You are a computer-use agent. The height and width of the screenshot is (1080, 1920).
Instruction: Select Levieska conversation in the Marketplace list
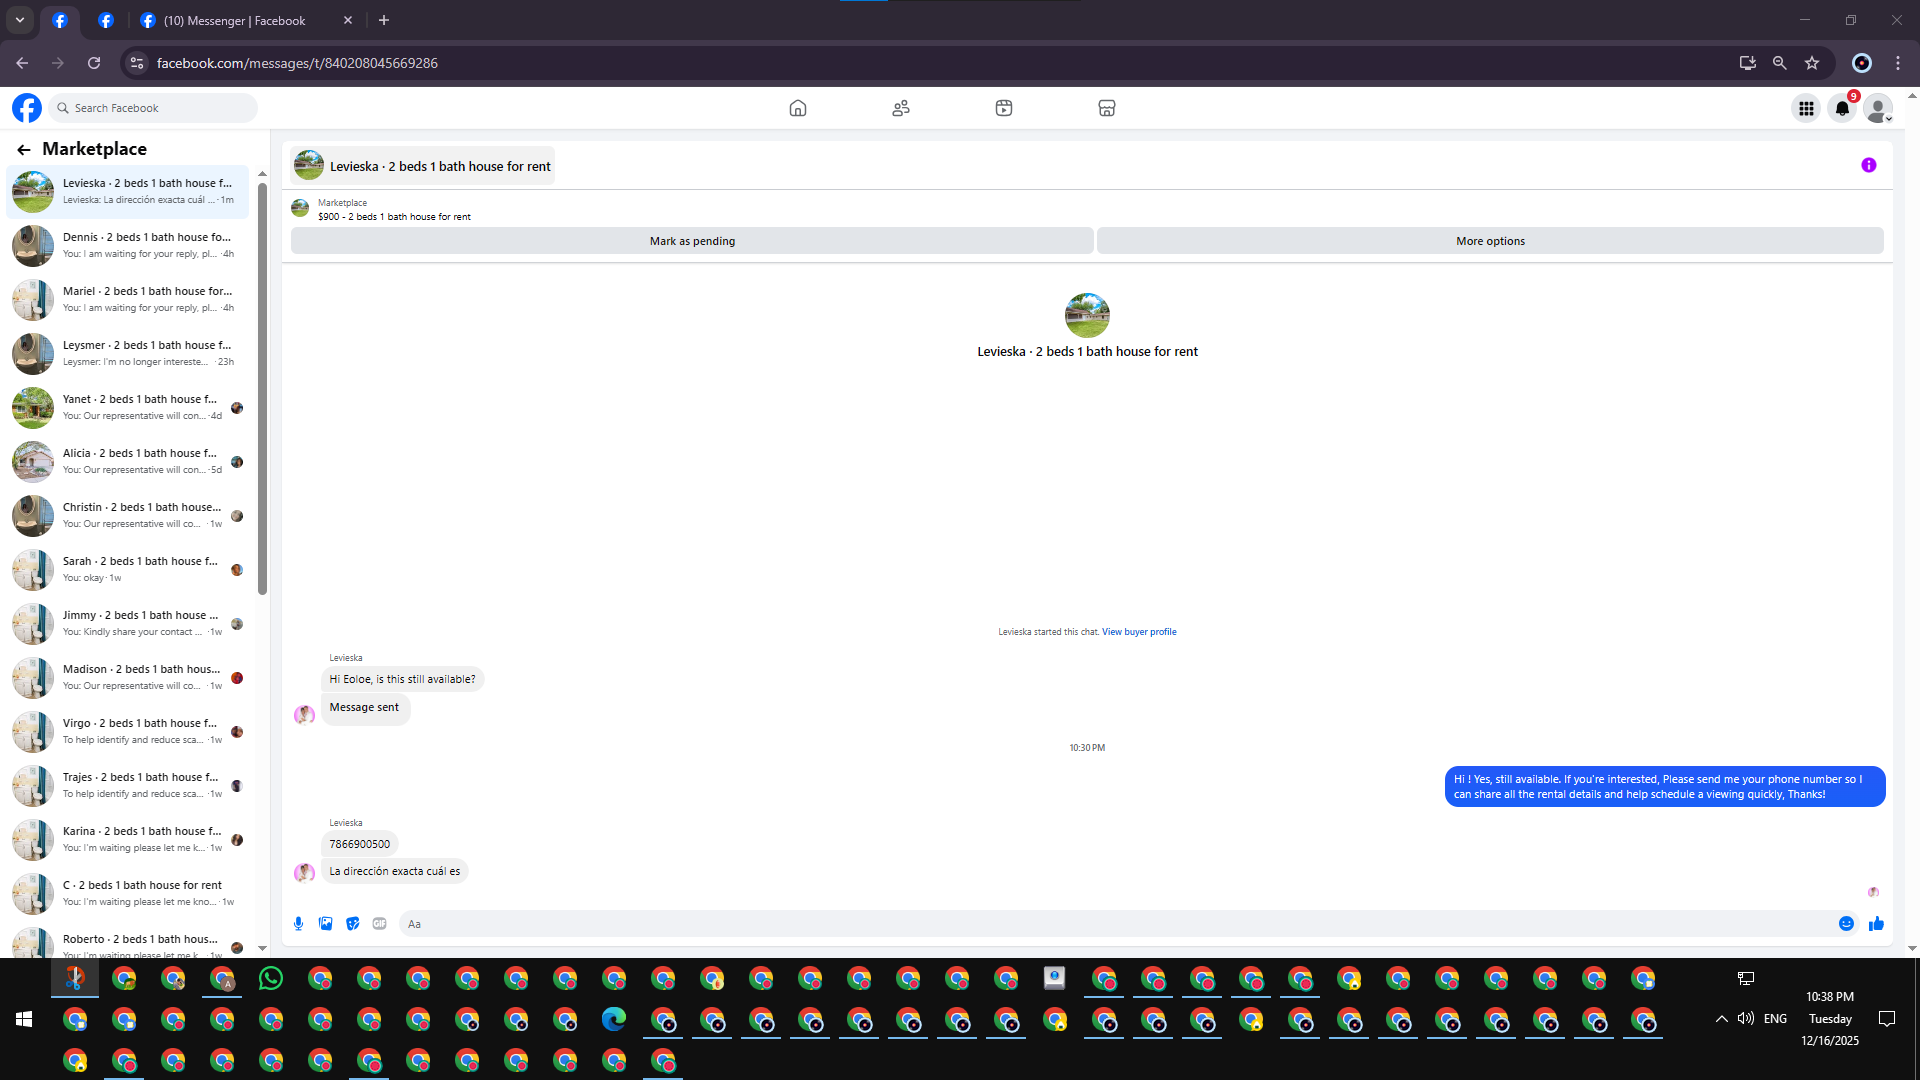[128, 191]
